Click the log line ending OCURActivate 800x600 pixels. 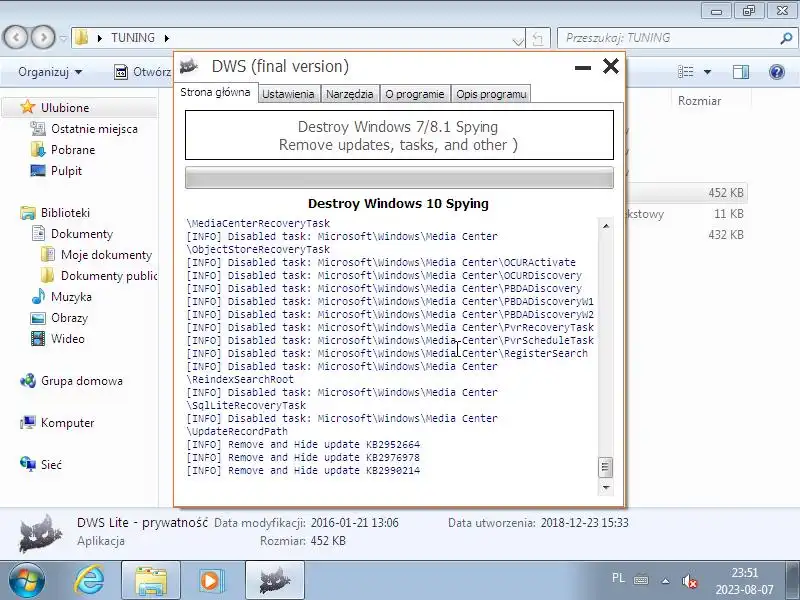(381, 262)
